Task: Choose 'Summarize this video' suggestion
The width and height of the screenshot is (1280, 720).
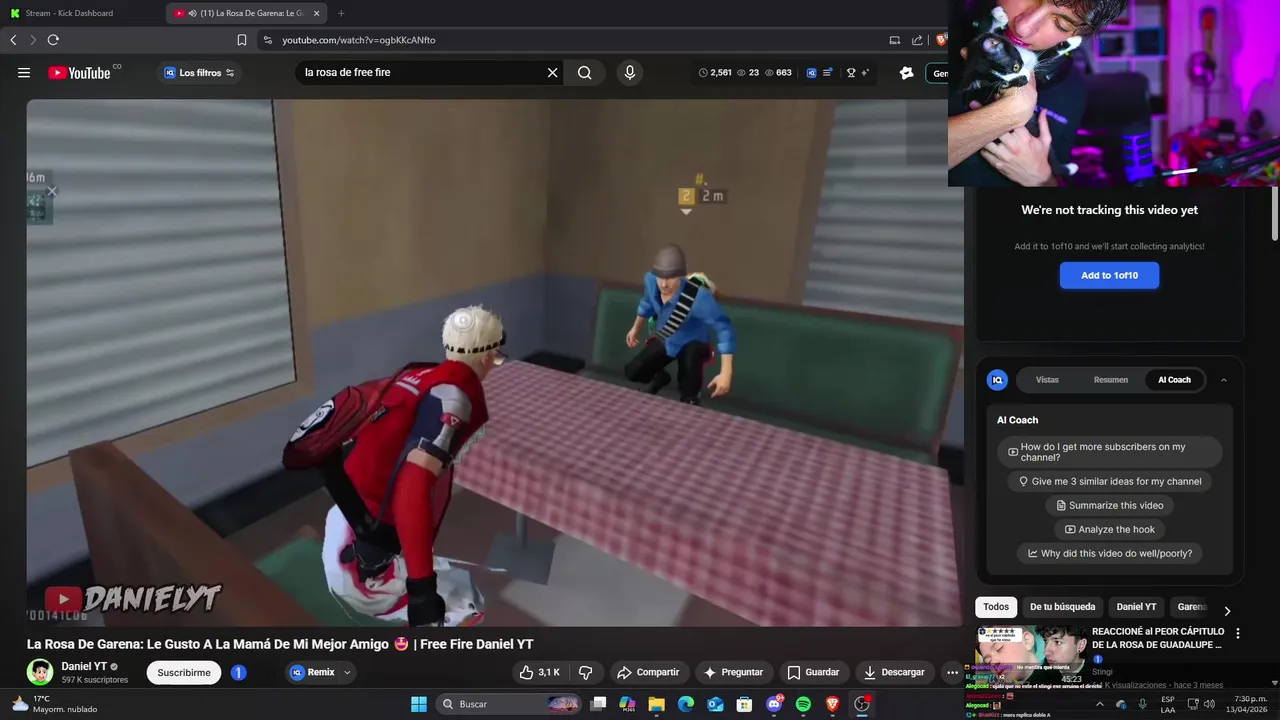Action: pos(1109,505)
